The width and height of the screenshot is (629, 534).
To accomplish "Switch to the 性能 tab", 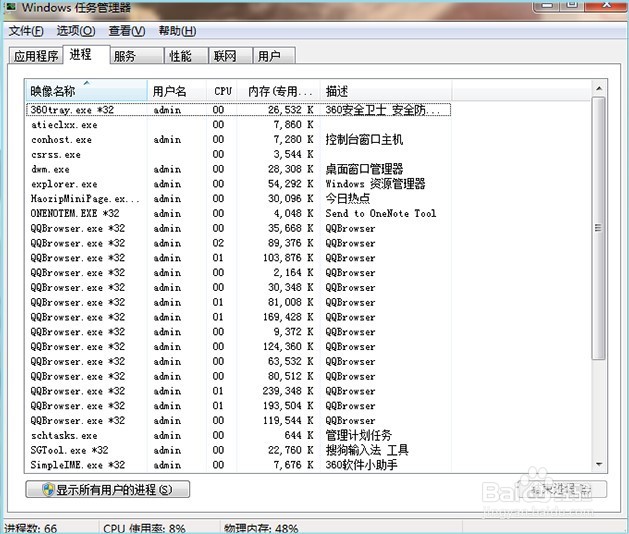I will point(186,56).
